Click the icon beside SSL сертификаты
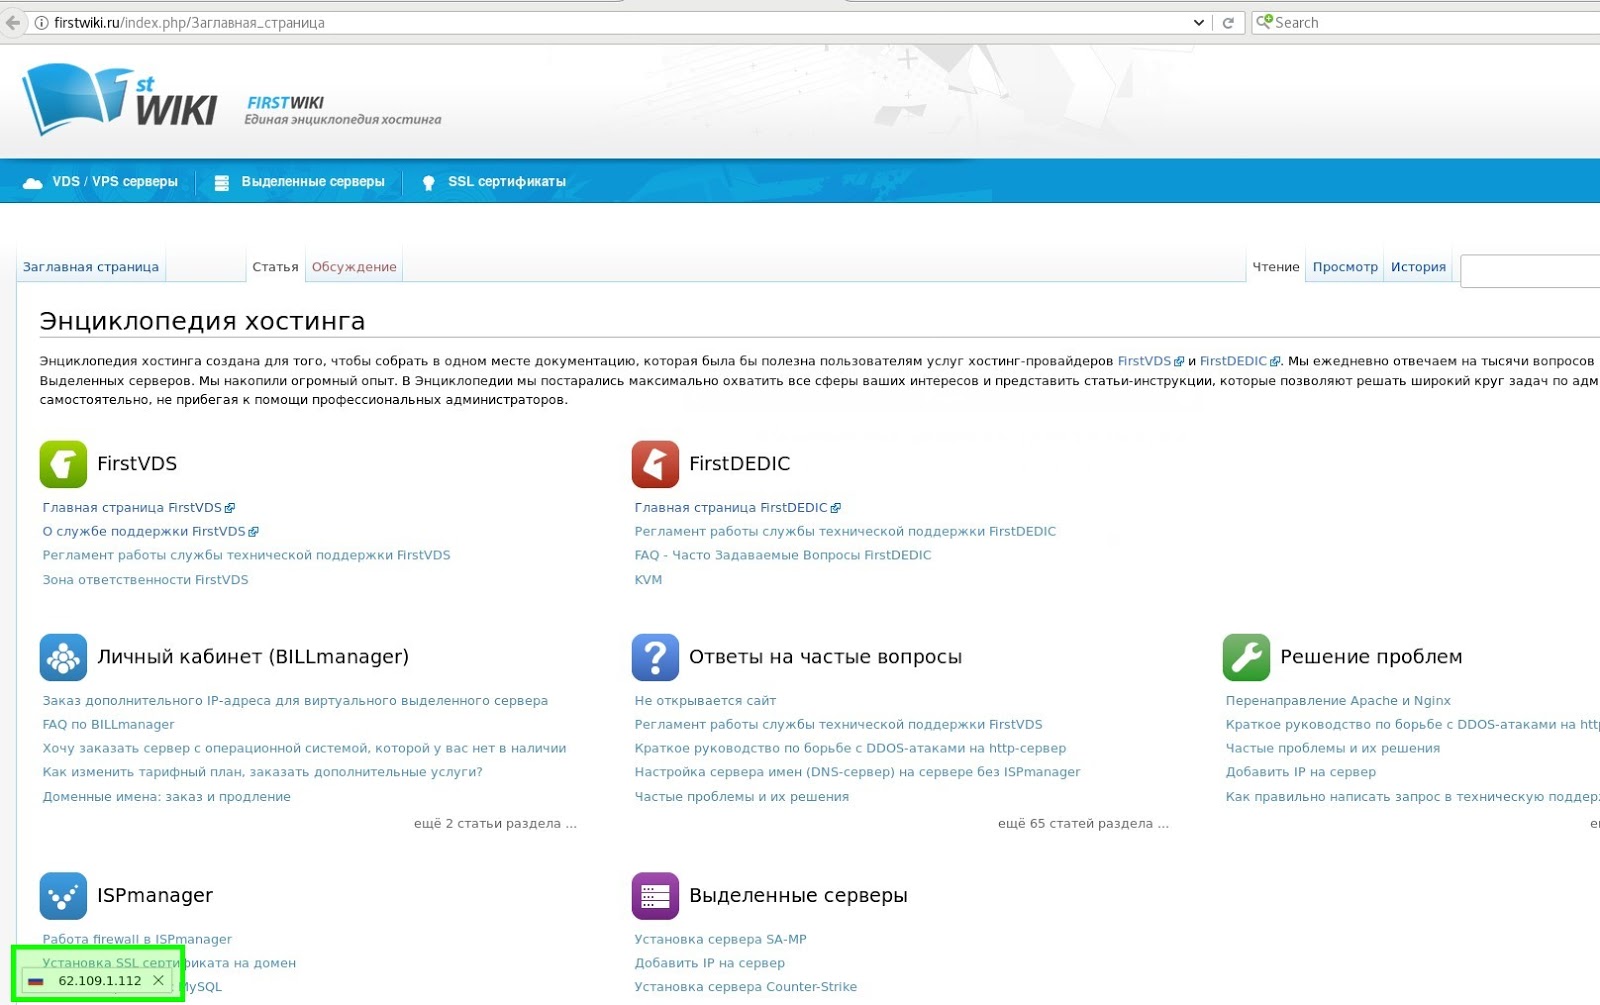 pos(428,183)
